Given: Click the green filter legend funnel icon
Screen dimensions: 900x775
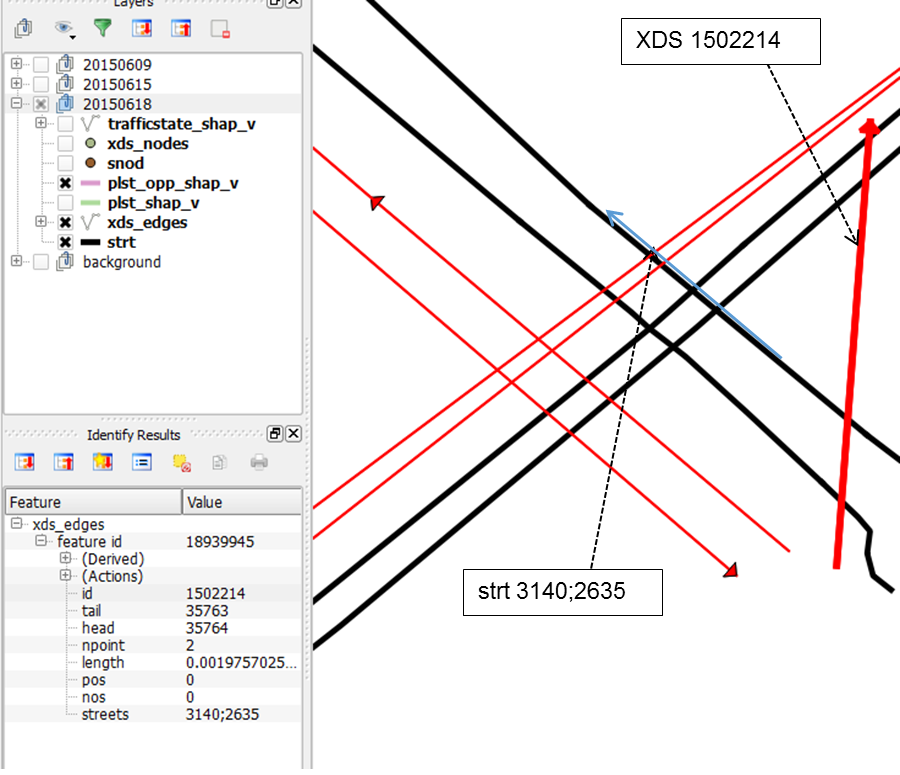Looking at the screenshot, I should click(102, 28).
